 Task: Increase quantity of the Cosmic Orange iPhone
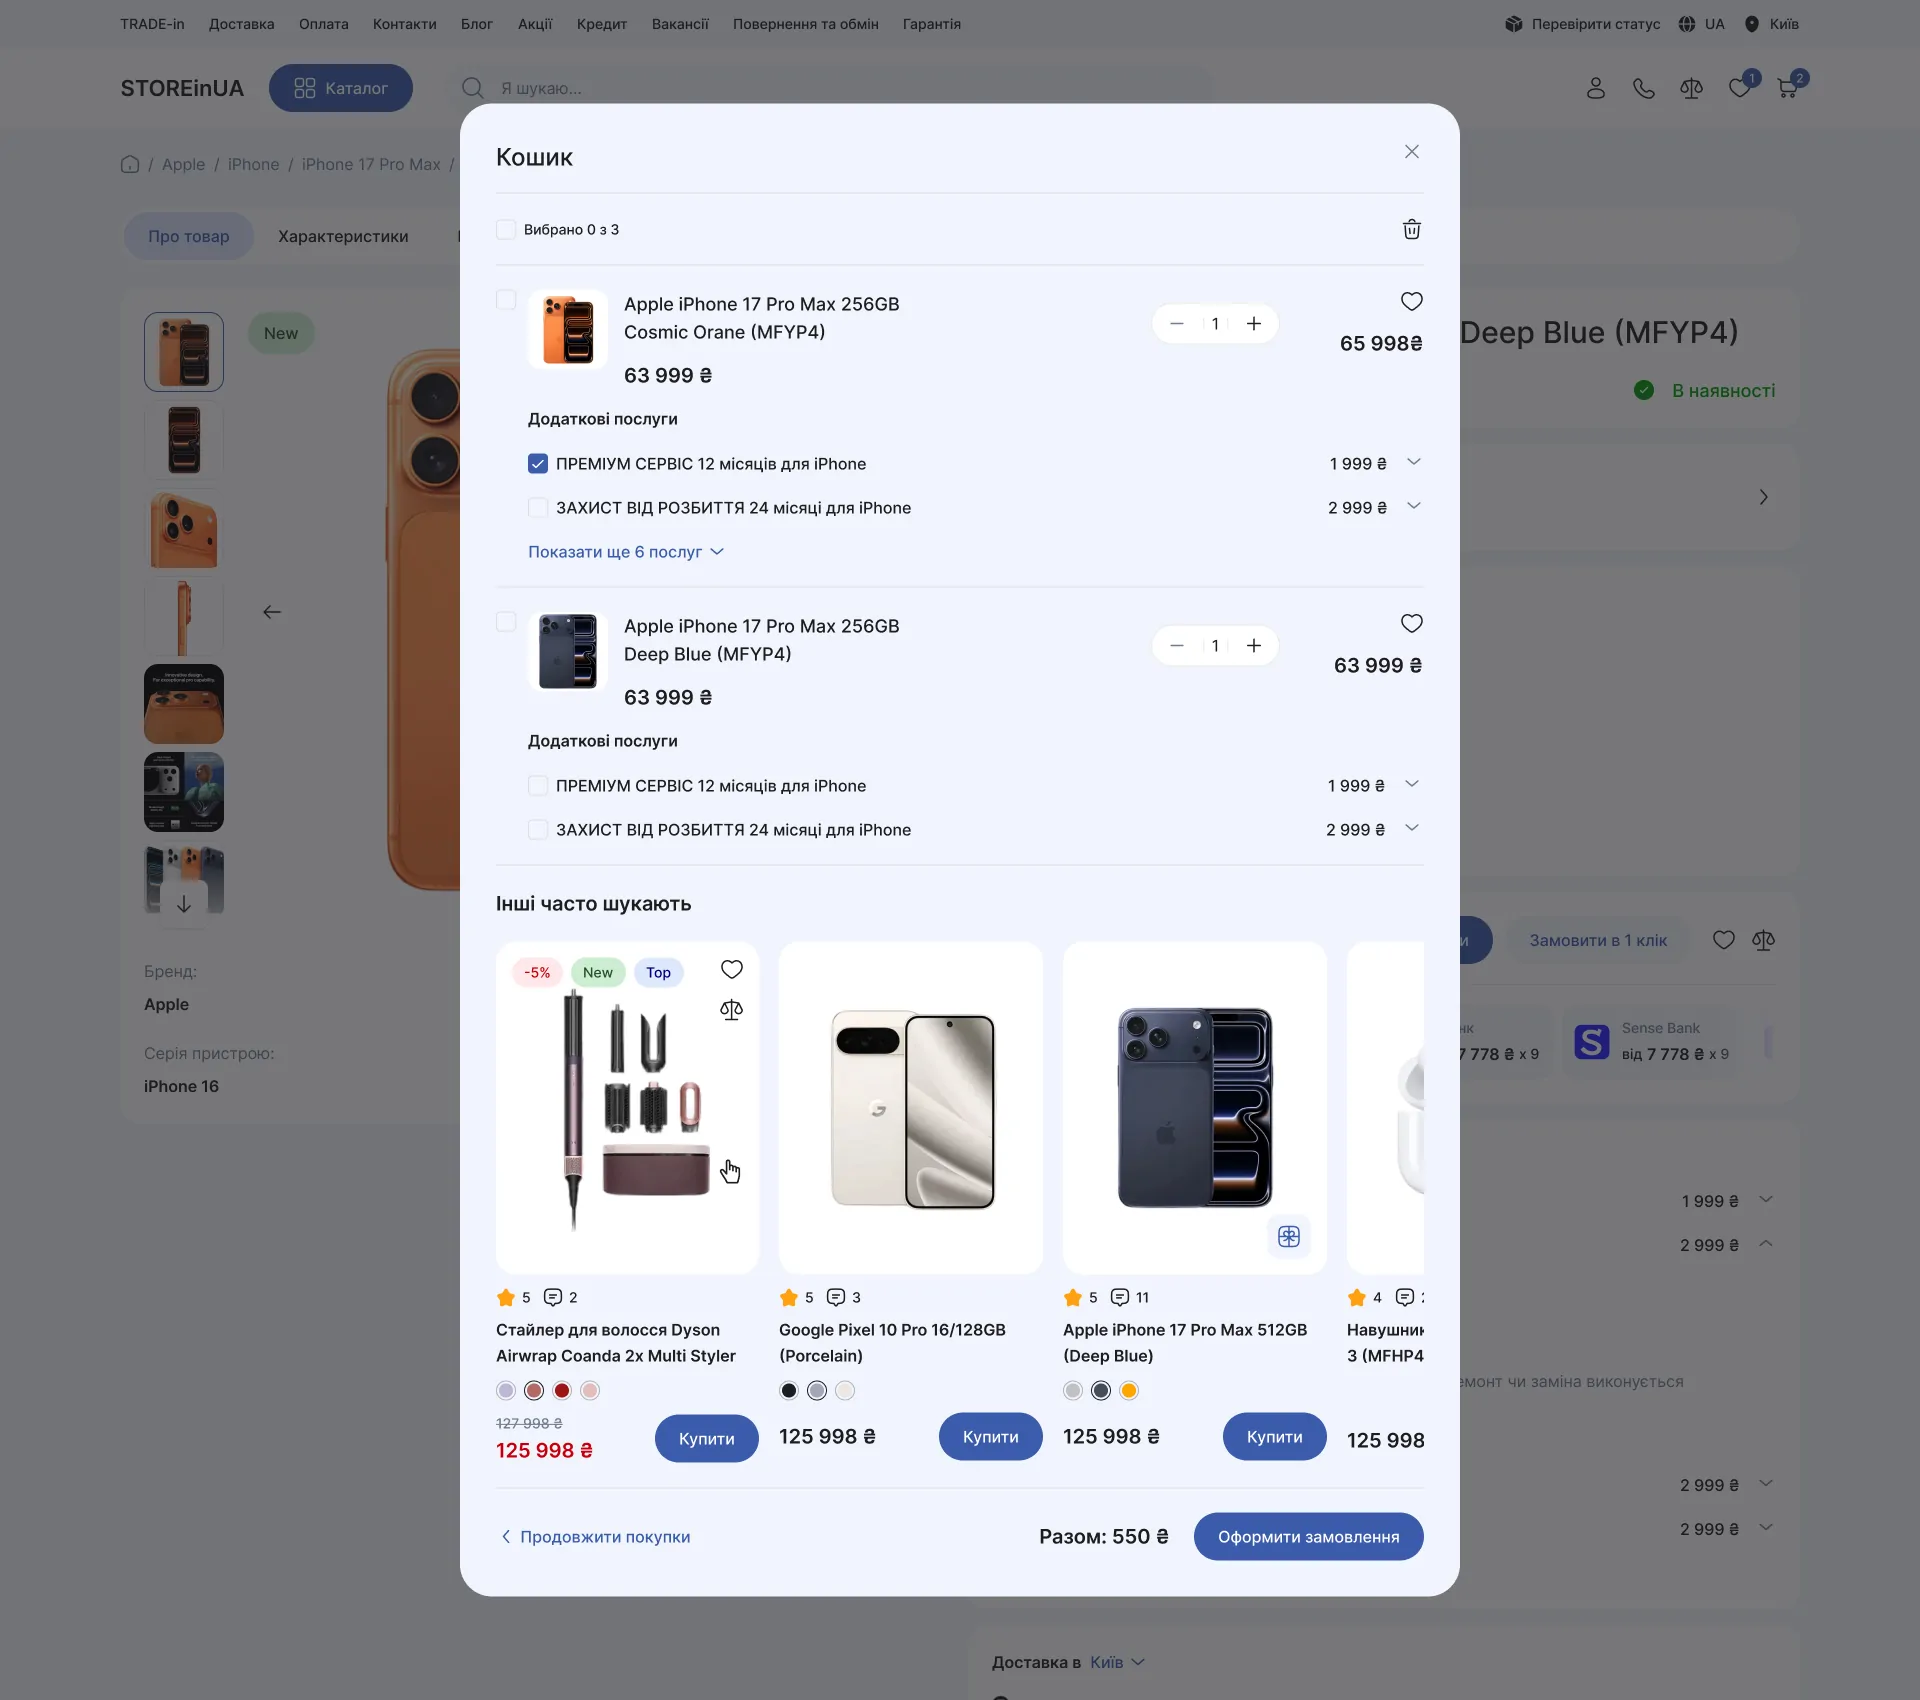(1253, 323)
